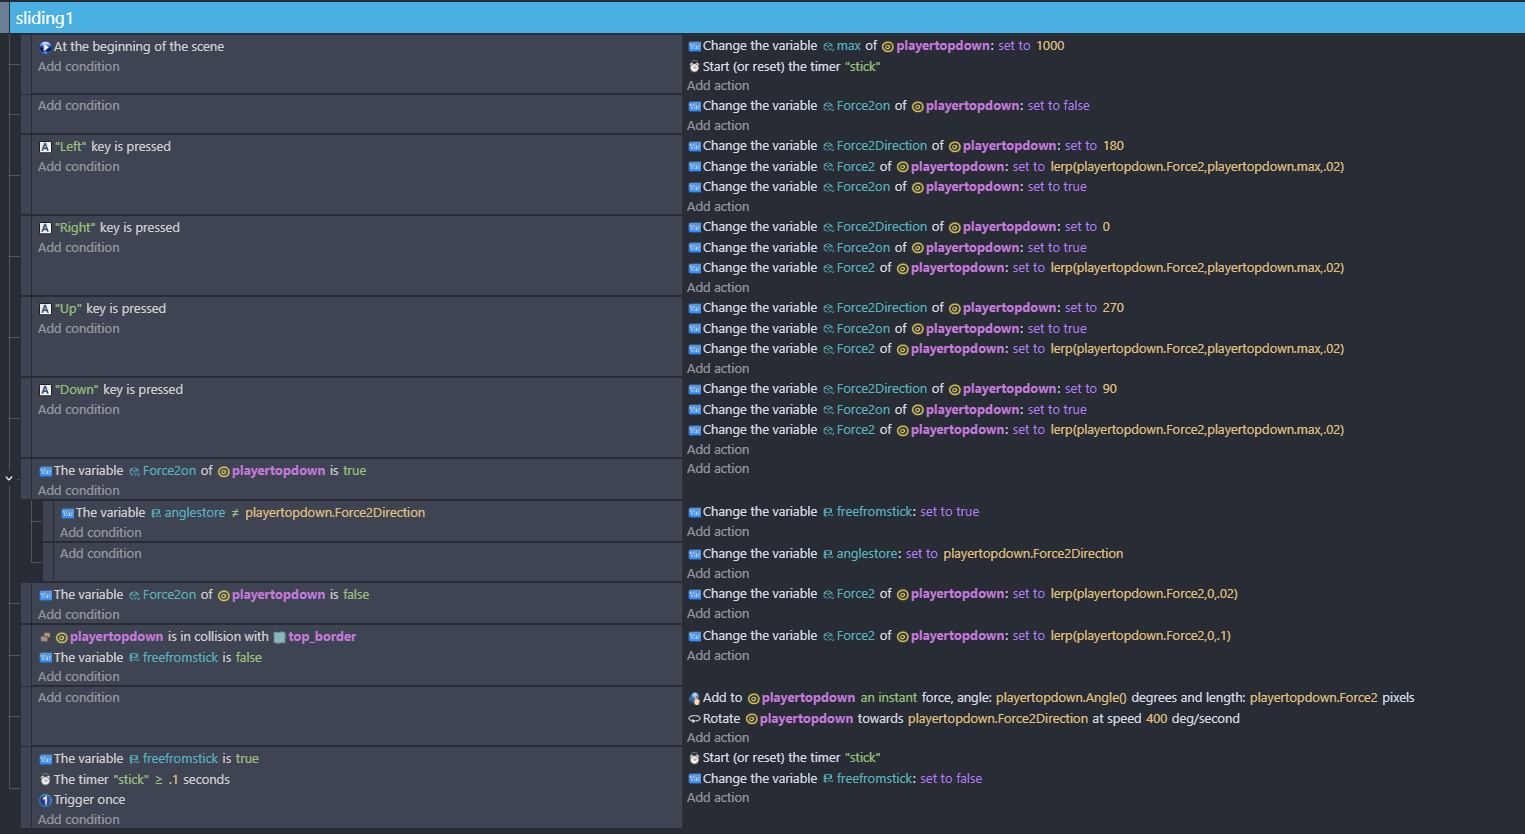Click the Trigger once condition icon

tap(45, 800)
